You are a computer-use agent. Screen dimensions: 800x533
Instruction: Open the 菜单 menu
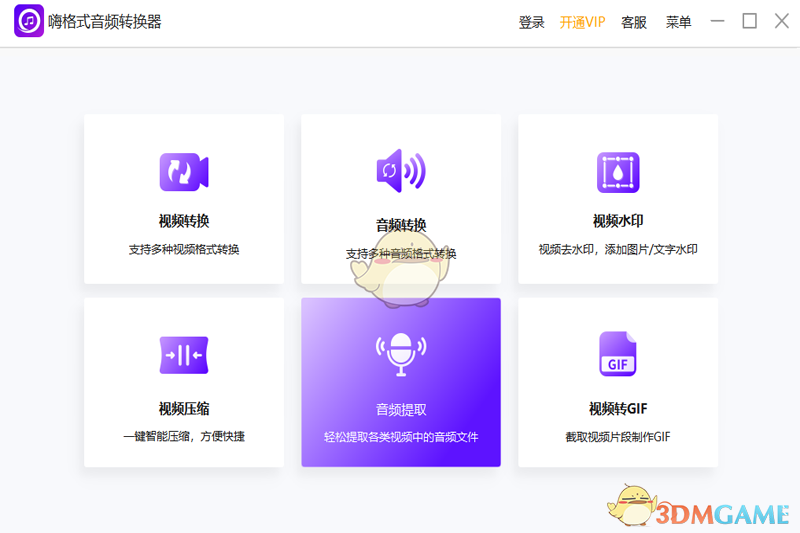tap(678, 22)
